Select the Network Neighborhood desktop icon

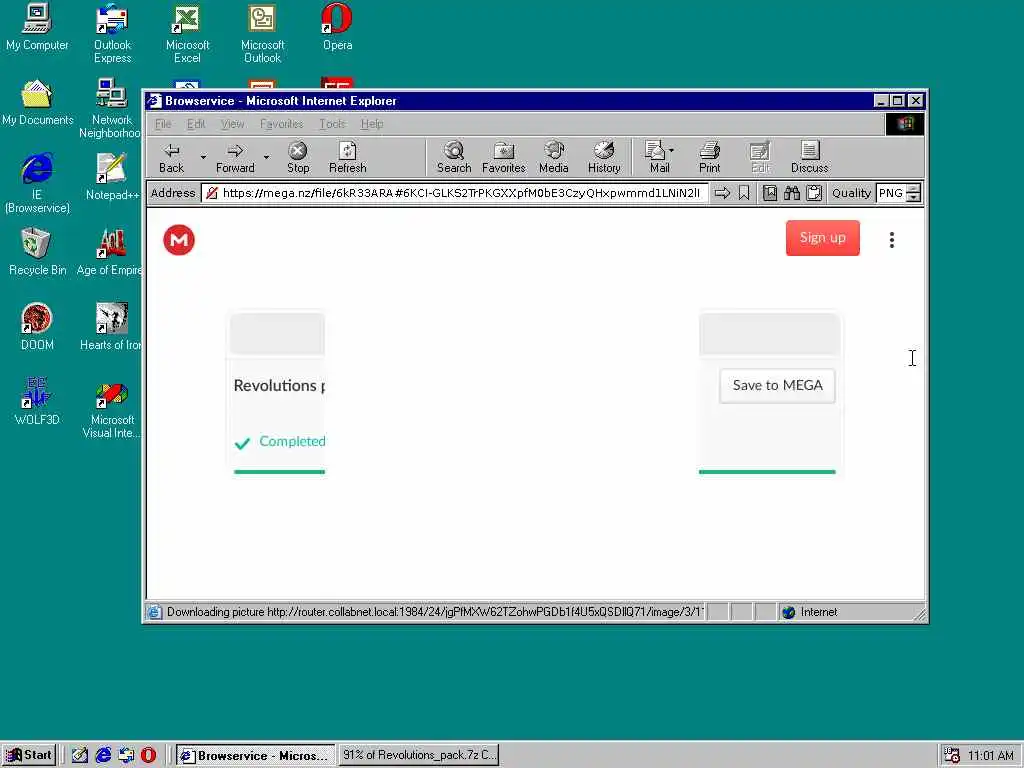point(110,108)
